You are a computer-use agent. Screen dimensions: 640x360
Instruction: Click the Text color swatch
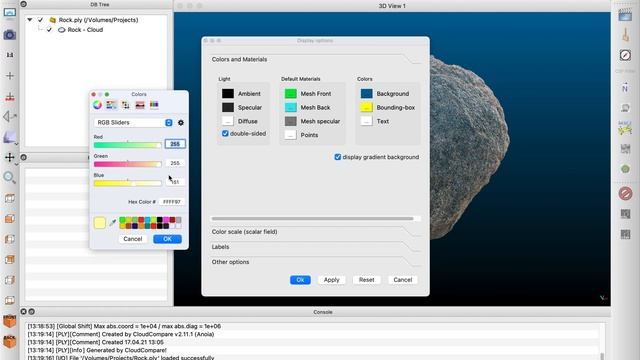[367, 121]
